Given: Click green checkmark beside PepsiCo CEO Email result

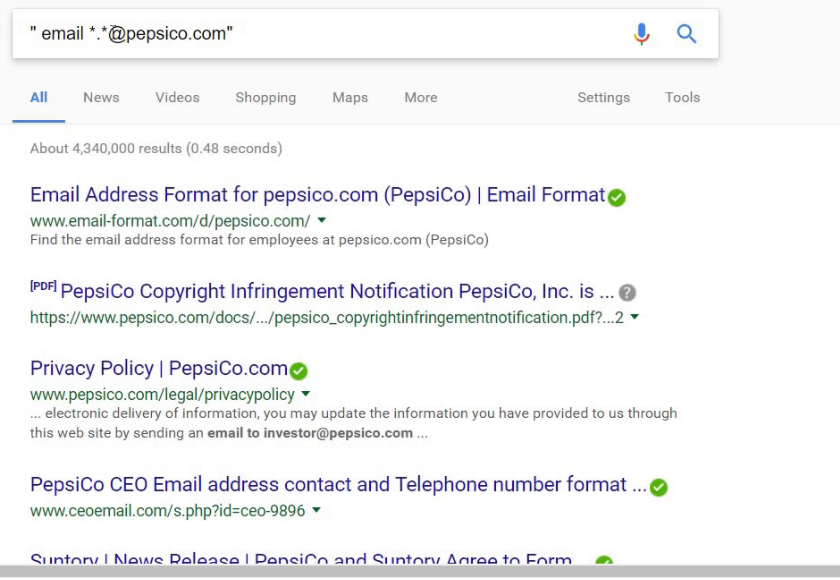Looking at the screenshot, I should [658, 487].
